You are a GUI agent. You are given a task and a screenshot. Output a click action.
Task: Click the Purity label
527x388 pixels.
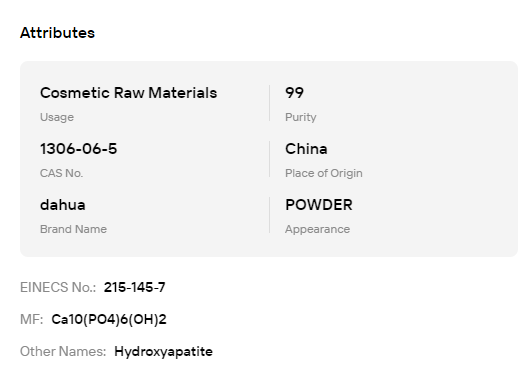click(x=300, y=117)
